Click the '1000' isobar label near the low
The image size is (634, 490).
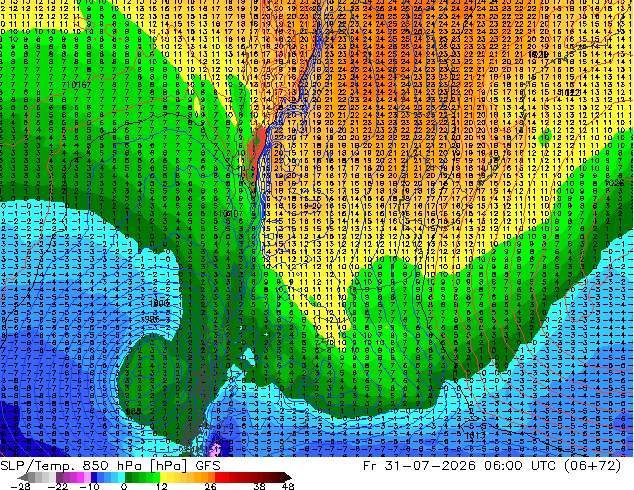point(159,303)
